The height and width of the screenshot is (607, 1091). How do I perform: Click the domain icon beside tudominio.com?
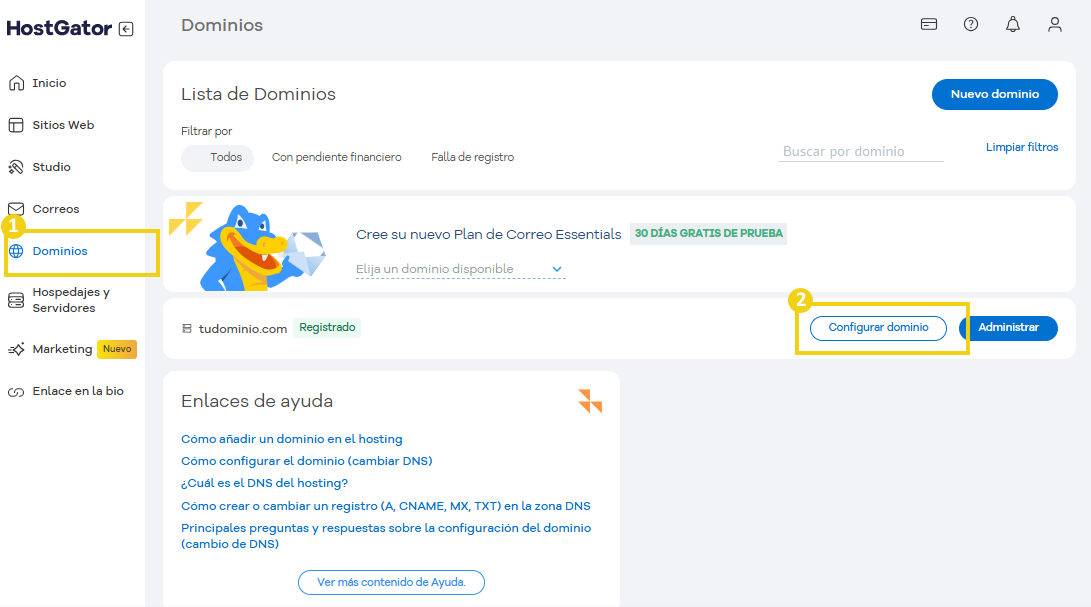186,329
